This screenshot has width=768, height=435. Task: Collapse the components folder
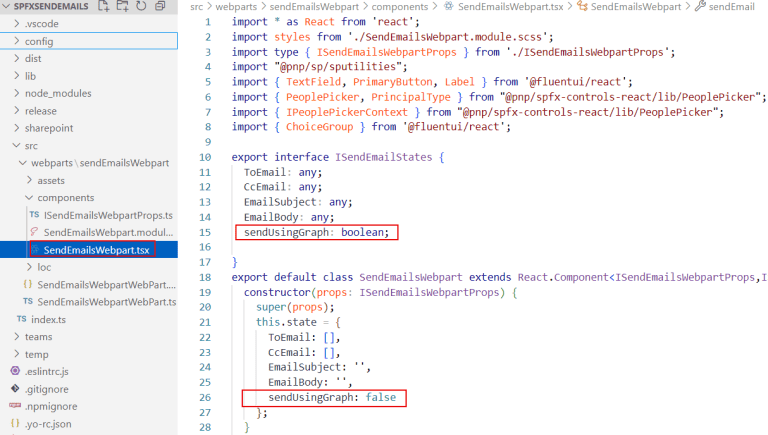point(65,198)
